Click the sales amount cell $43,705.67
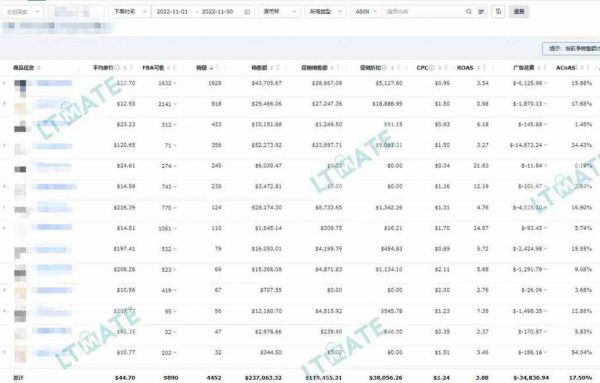Viewport: 600px width, 383px height. pos(266,83)
